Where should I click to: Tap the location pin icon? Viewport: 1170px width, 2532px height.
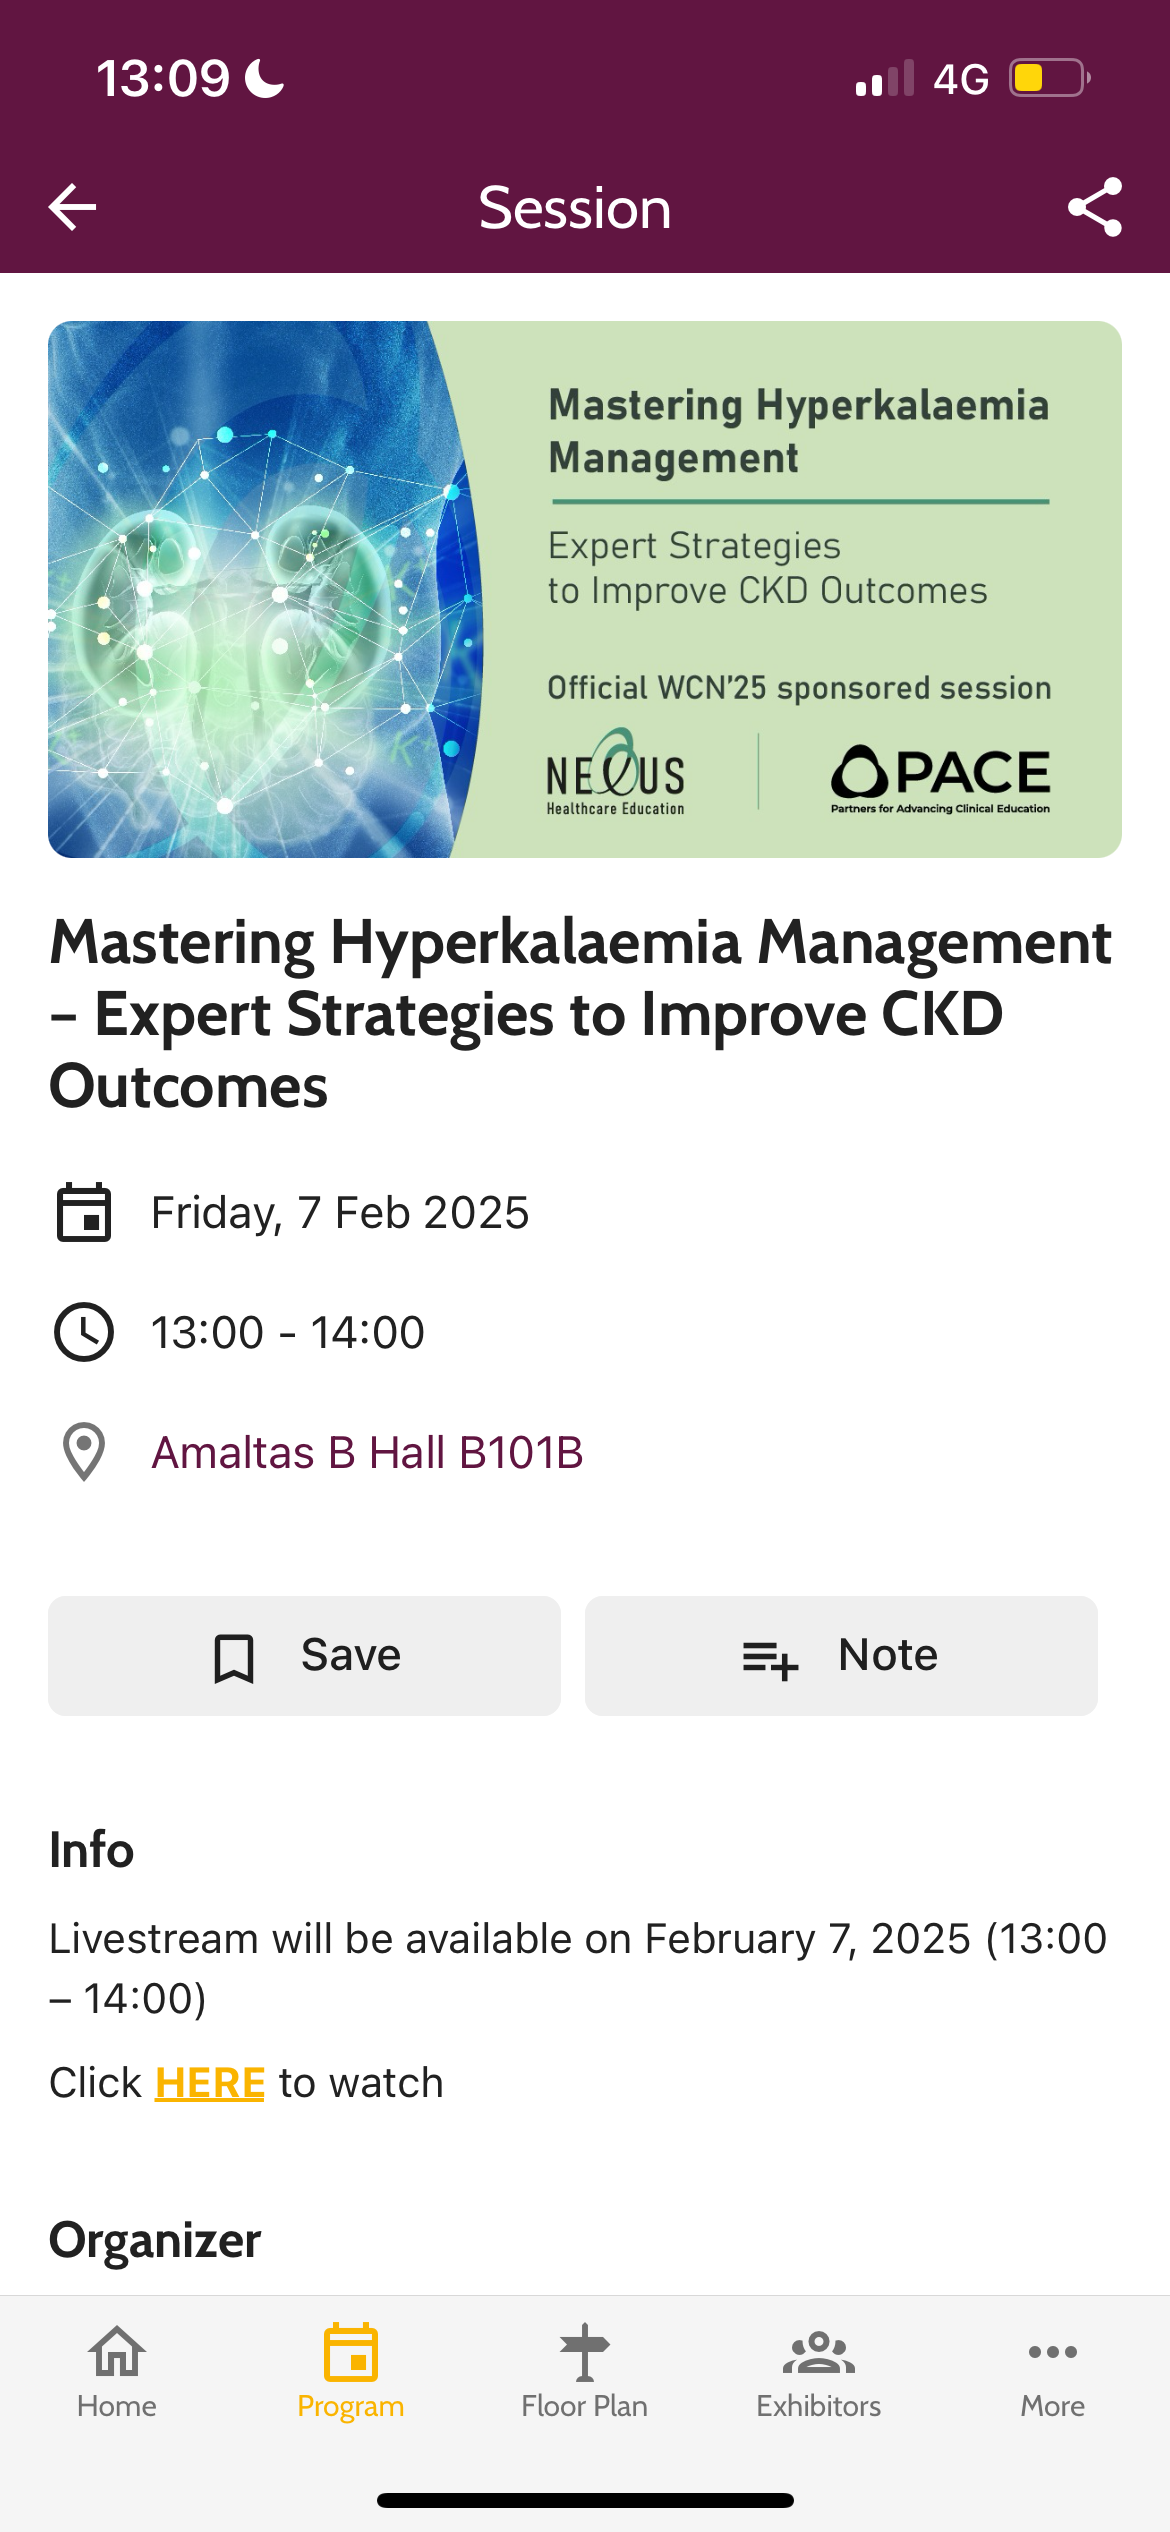[84, 1452]
